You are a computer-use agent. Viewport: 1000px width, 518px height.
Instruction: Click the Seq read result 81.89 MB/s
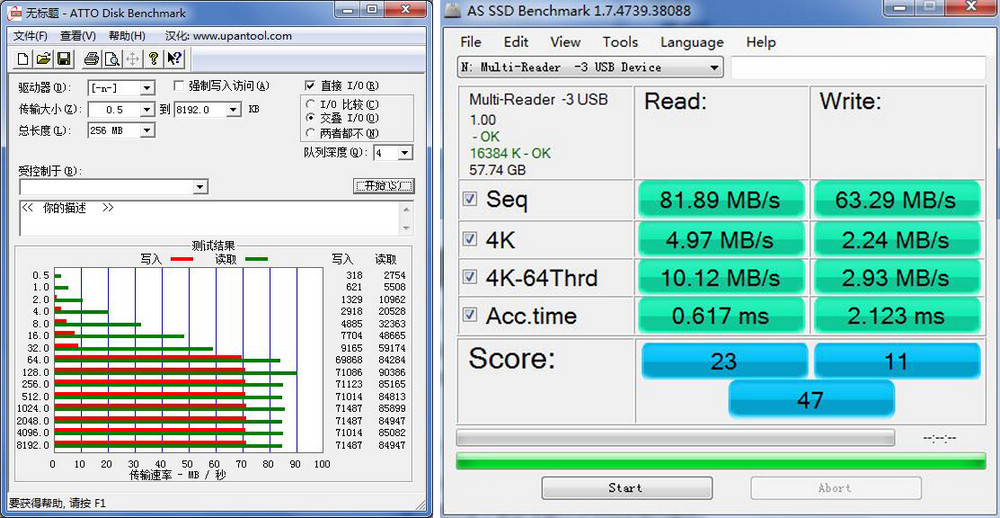[x=721, y=200]
